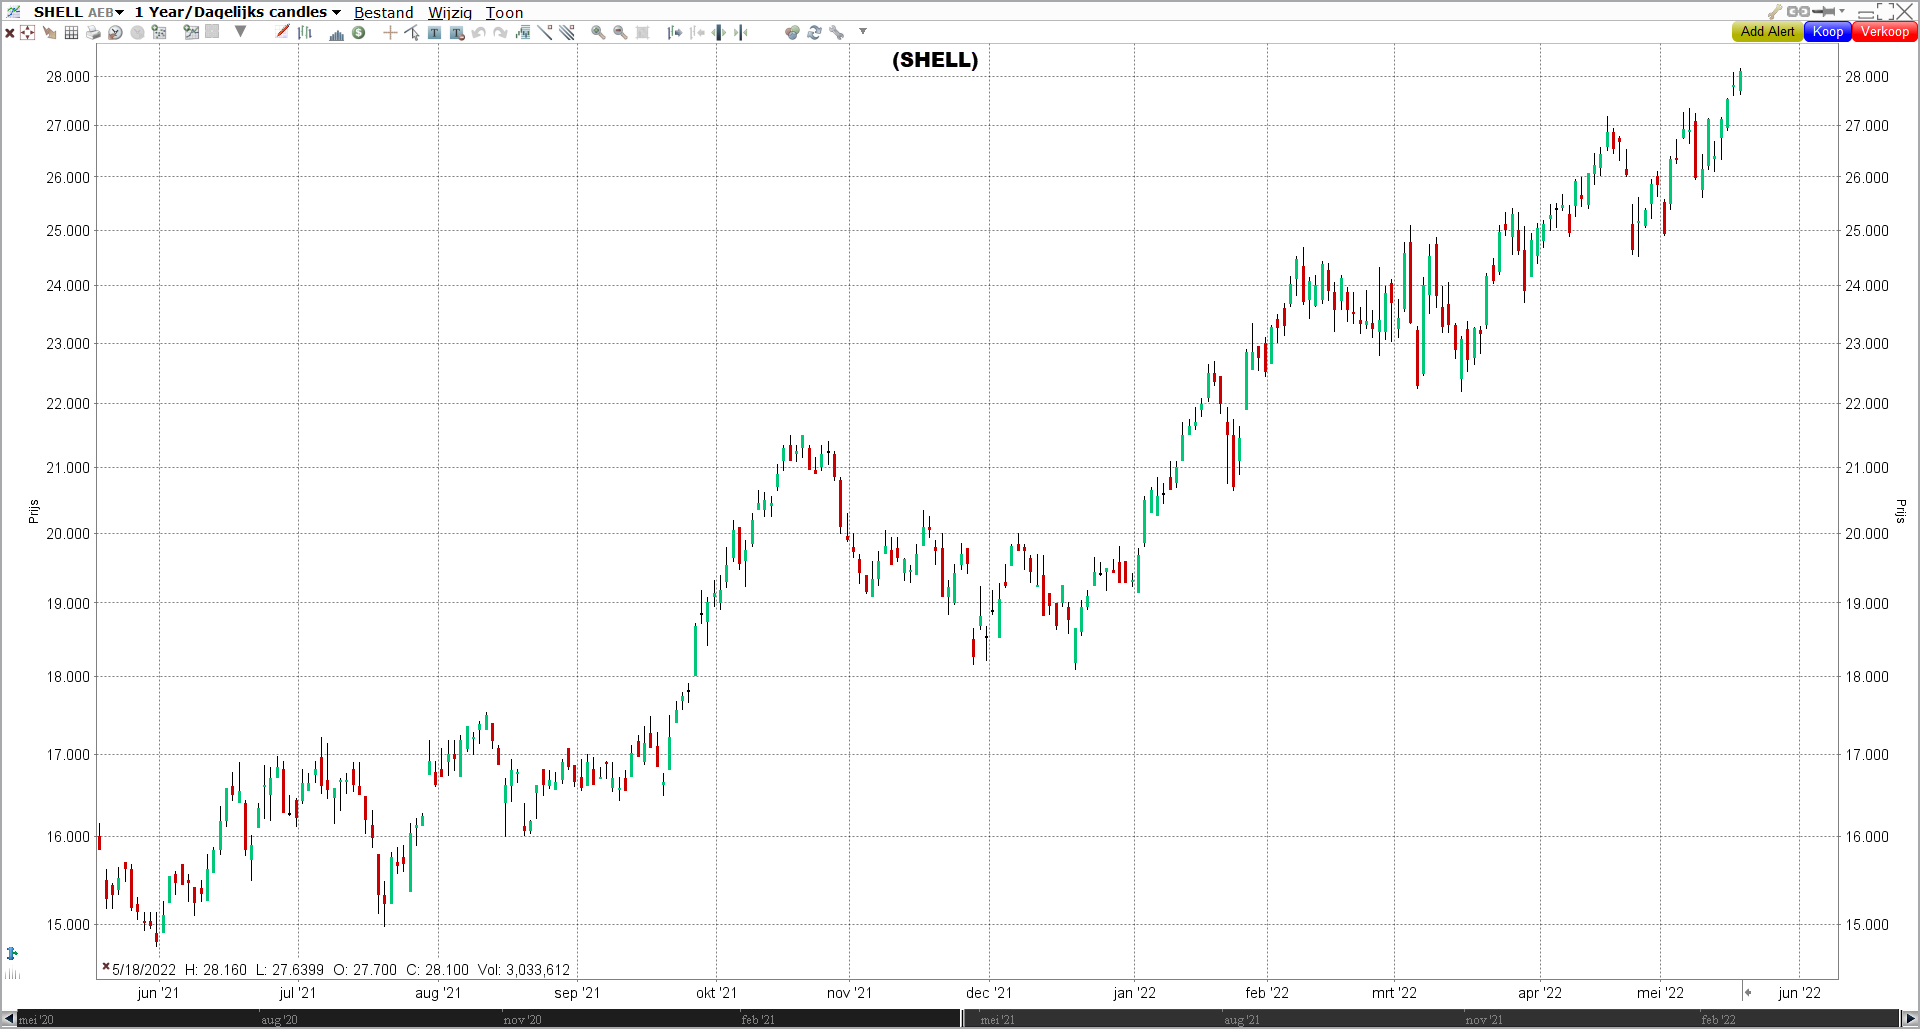1920x1029 pixels.
Task: Click the left 28.000 price axis label
Action: tap(68, 76)
